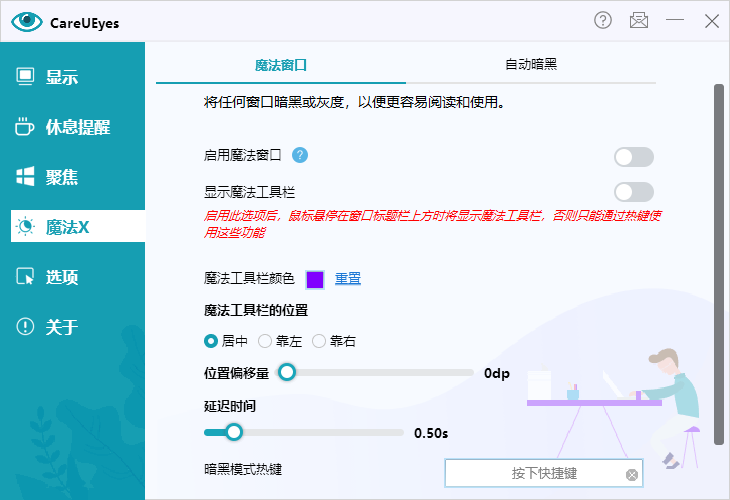Open the 魔法窗口 tab
The image size is (730, 500).
[281, 65]
